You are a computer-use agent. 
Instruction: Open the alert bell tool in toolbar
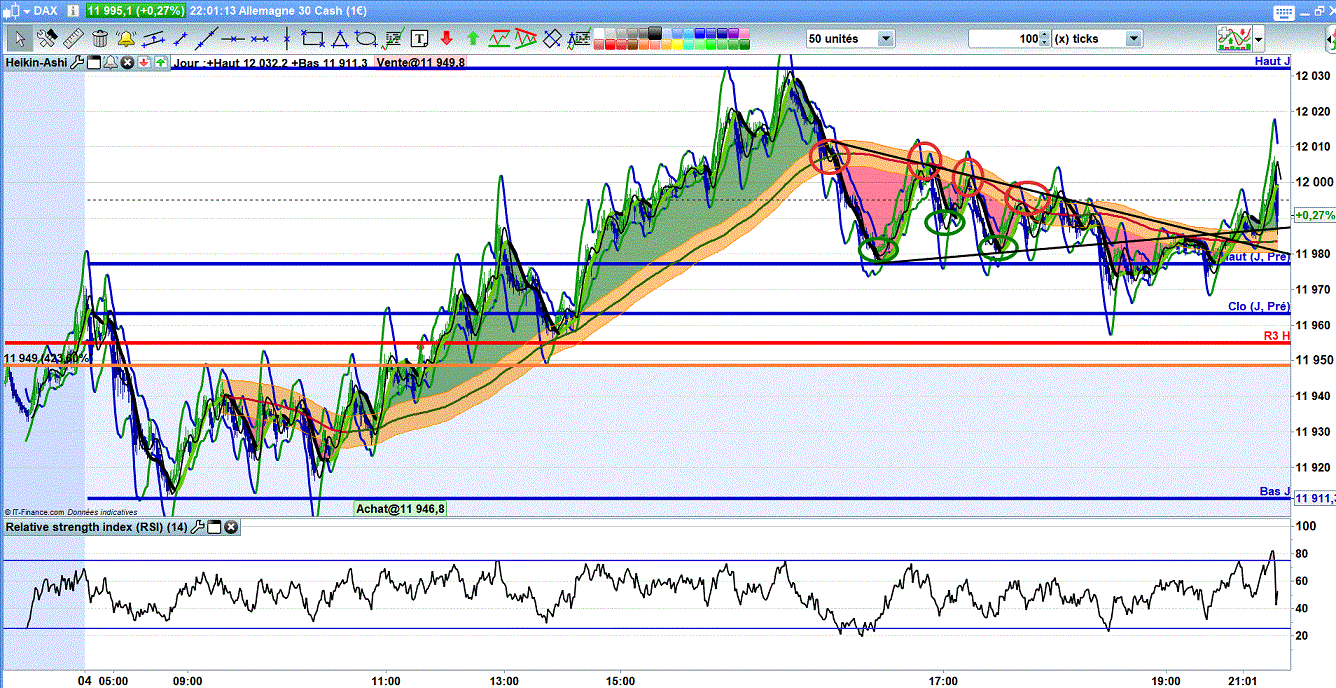click(x=126, y=39)
